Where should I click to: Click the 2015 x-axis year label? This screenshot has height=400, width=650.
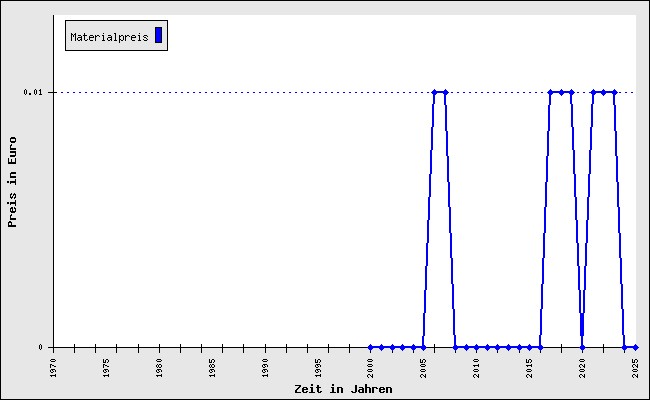530,367
